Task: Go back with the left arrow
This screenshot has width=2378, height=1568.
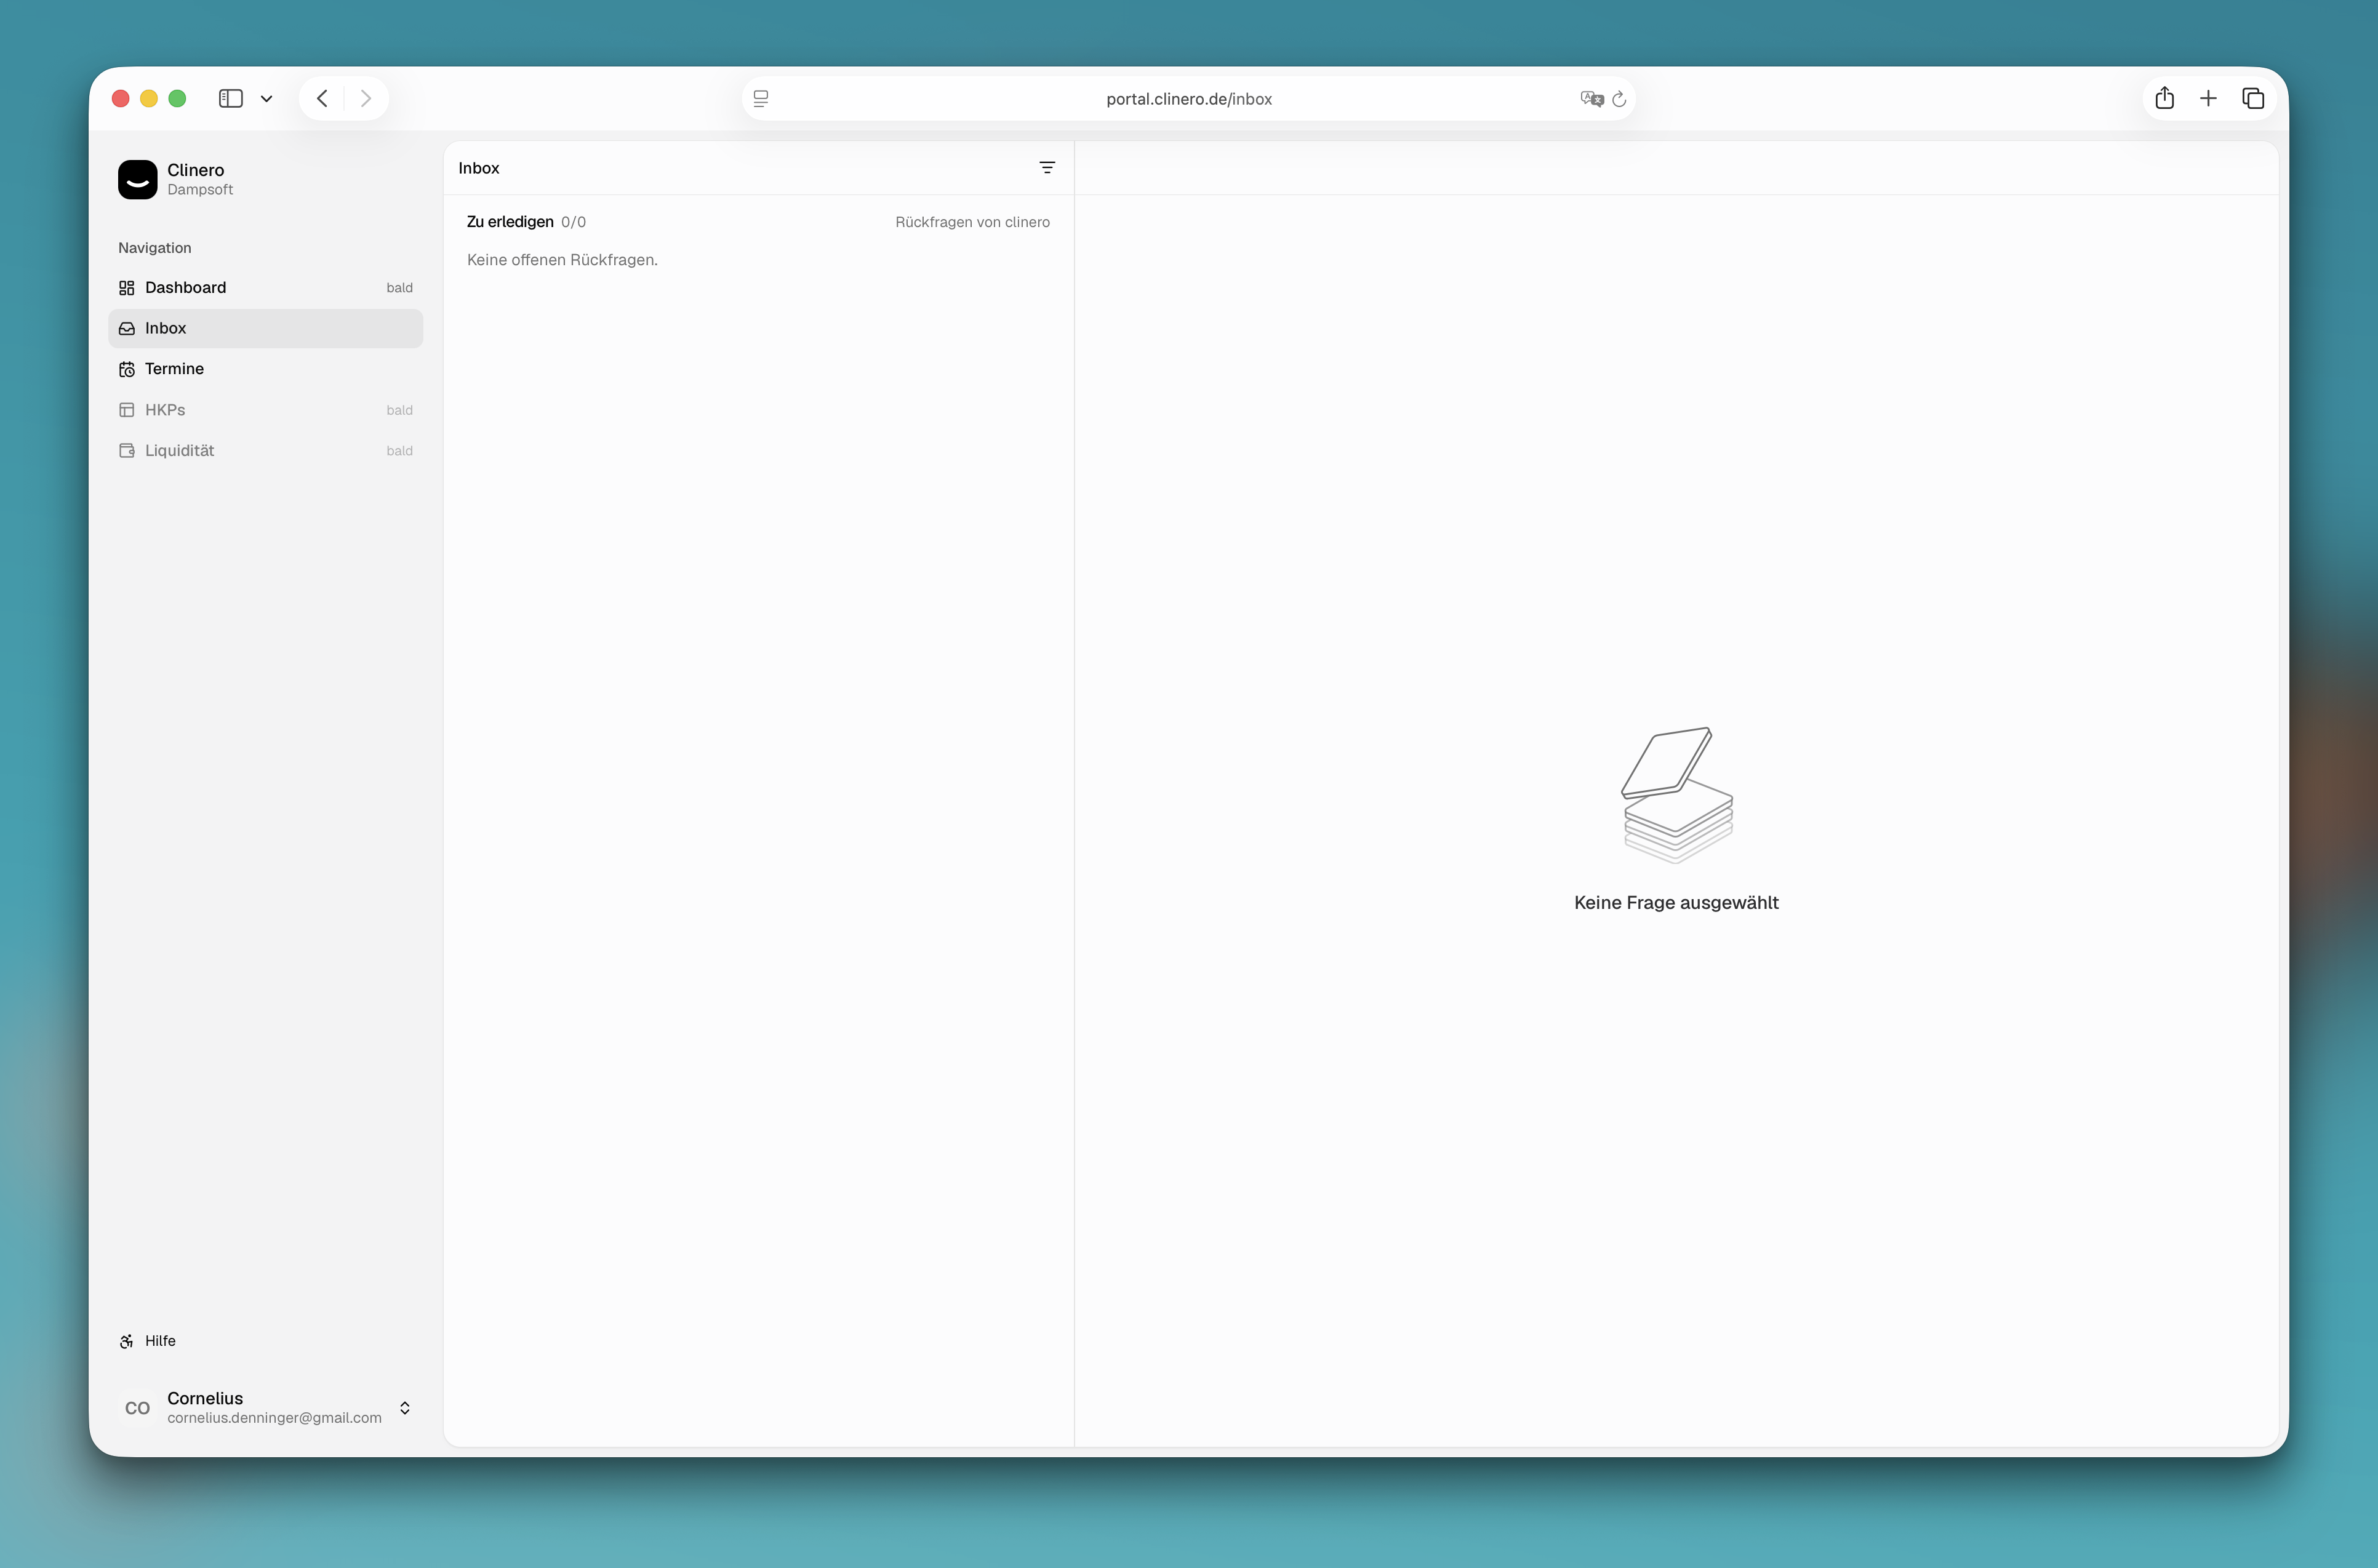Action: click(x=322, y=98)
